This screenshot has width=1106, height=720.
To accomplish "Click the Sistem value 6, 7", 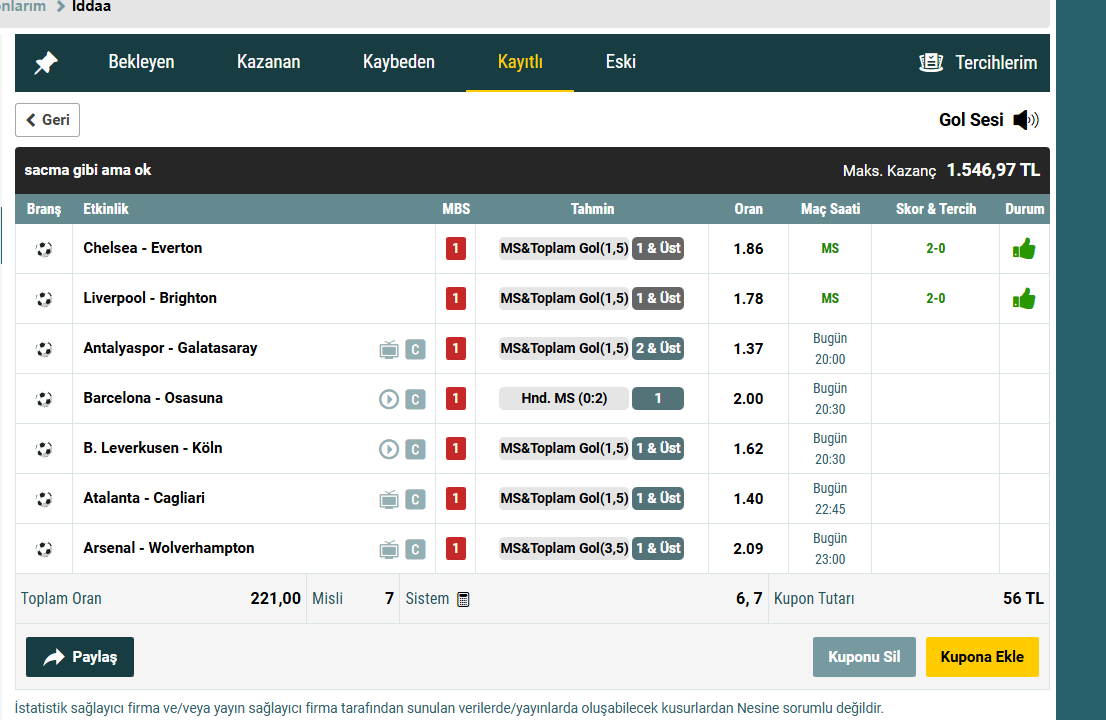I will 749,599.
